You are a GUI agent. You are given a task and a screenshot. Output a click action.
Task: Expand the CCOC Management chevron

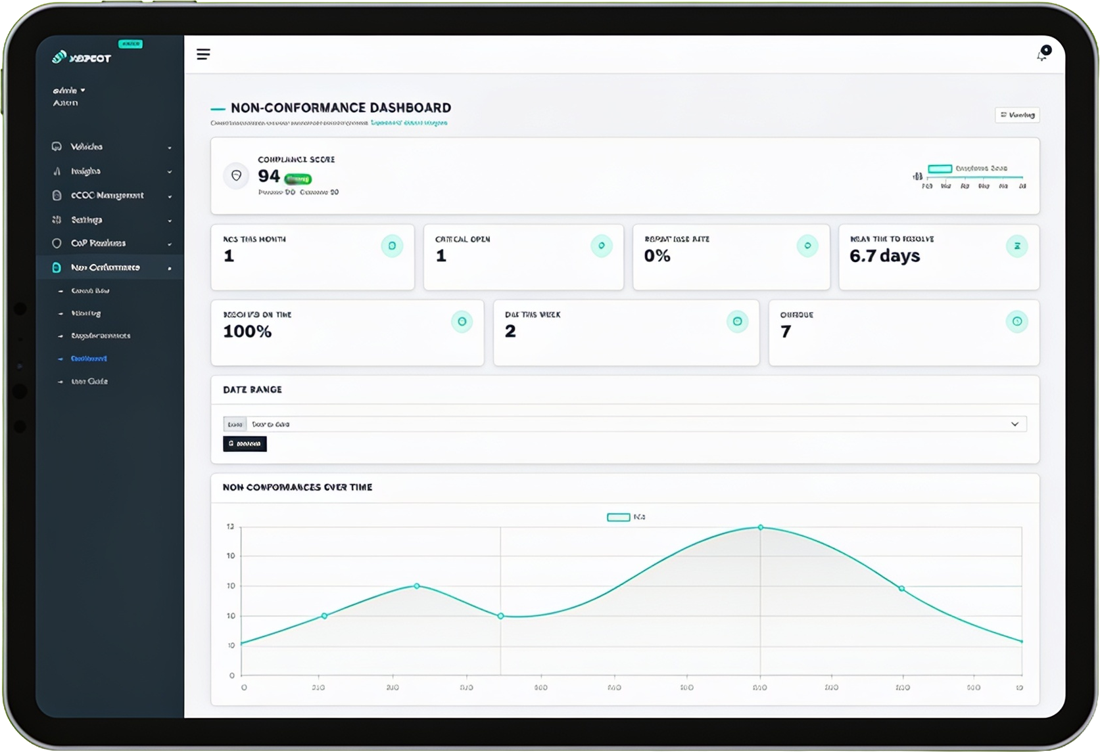tap(170, 196)
